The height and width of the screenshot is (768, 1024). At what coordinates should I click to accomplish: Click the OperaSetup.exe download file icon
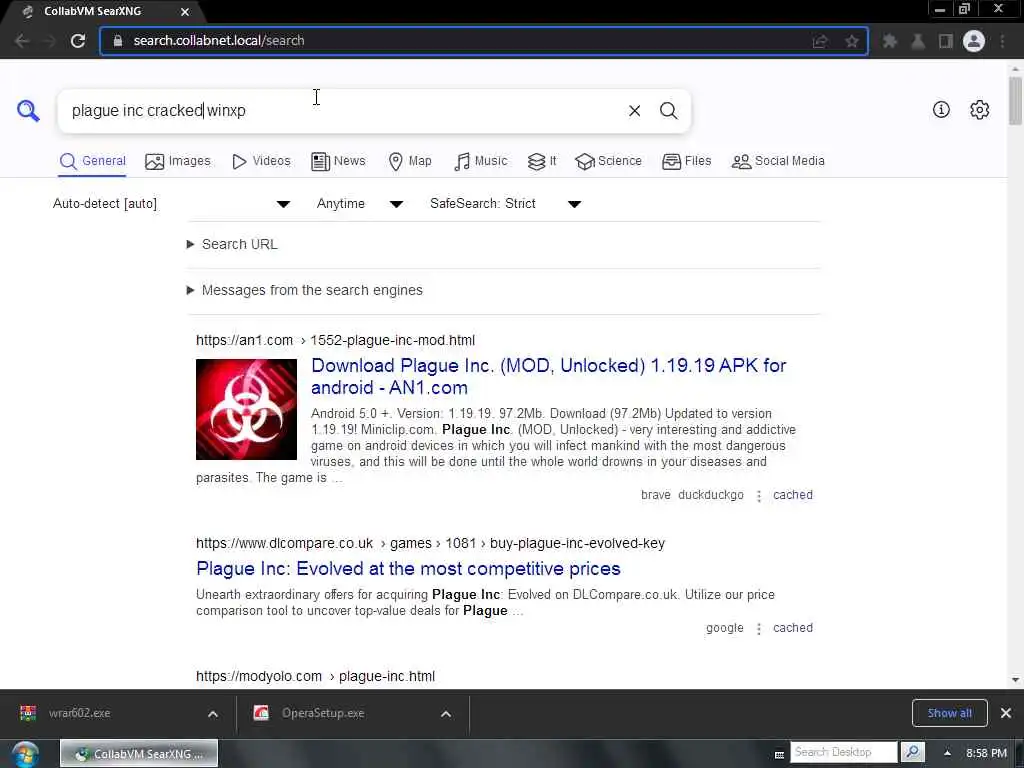[261, 713]
